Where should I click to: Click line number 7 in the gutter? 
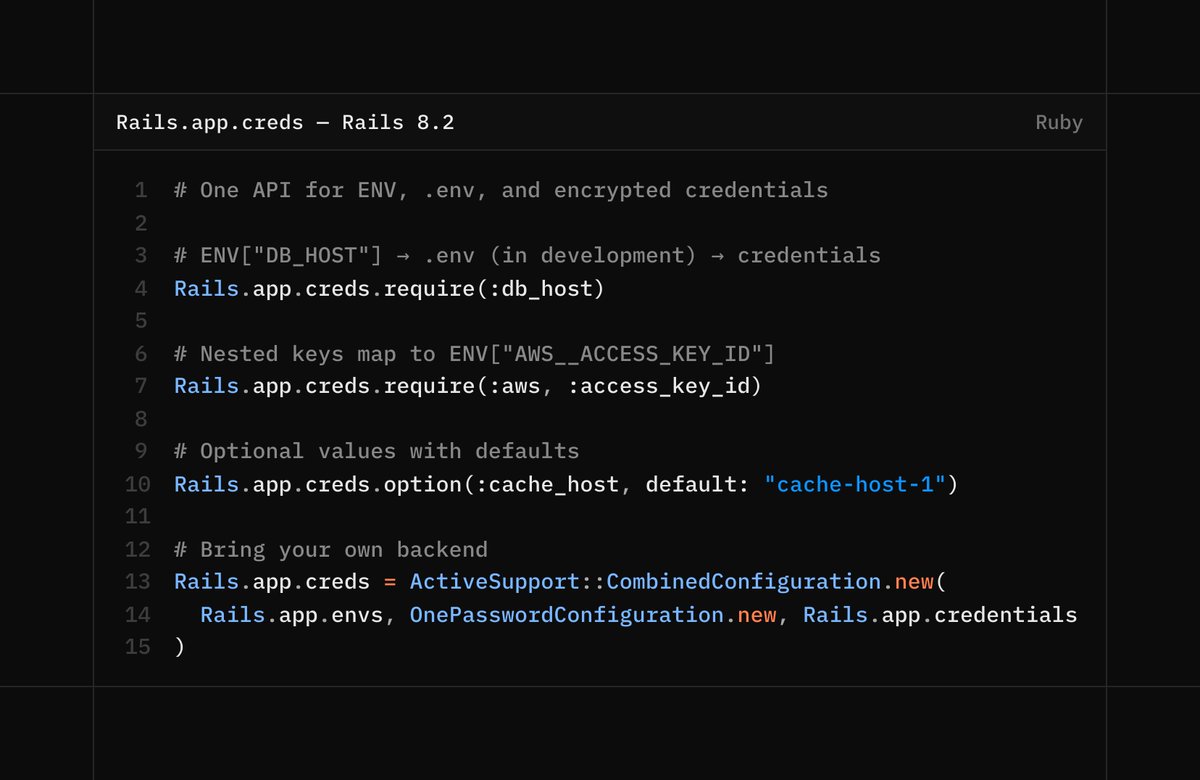pyautogui.click(x=141, y=386)
